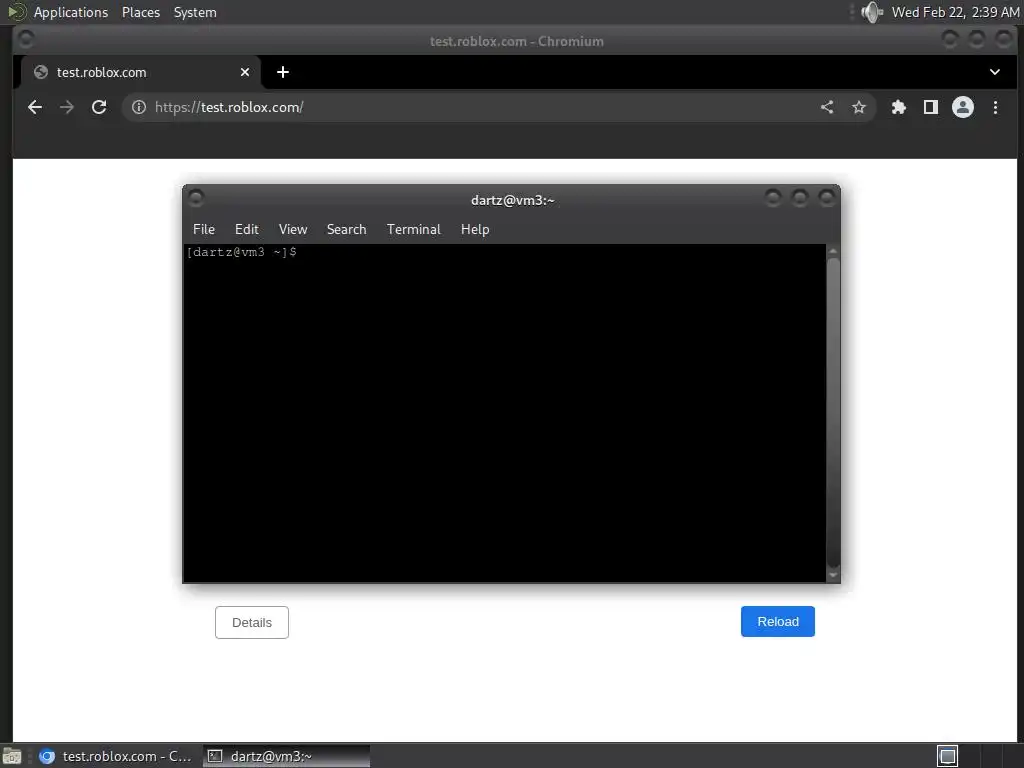The width and height of the screenshot is (1024, 768).
Task: View site information icon in address bar
Action: click(138, 107)
